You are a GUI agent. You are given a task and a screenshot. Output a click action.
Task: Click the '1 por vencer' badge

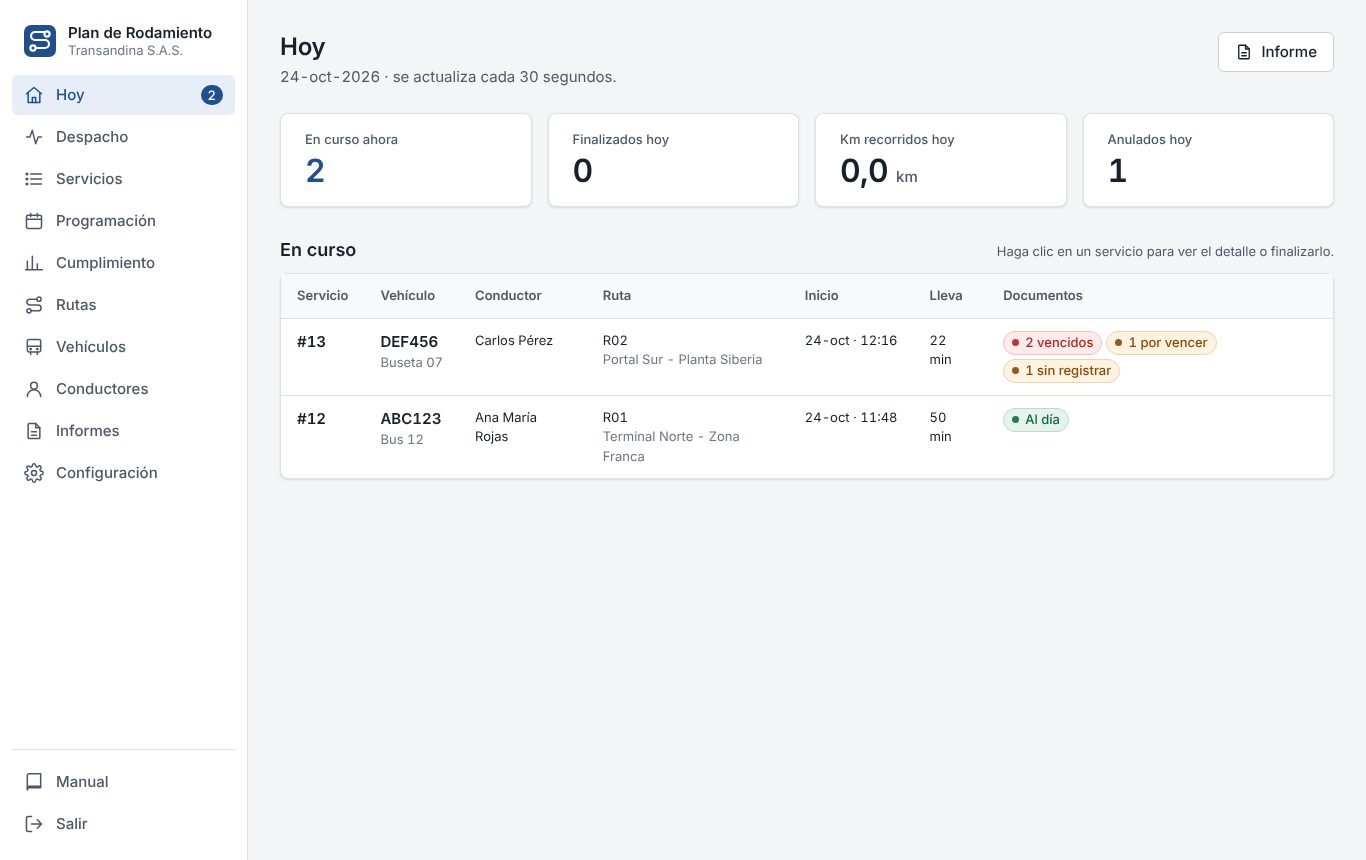pyautogui.click(x=1161, y=343)
